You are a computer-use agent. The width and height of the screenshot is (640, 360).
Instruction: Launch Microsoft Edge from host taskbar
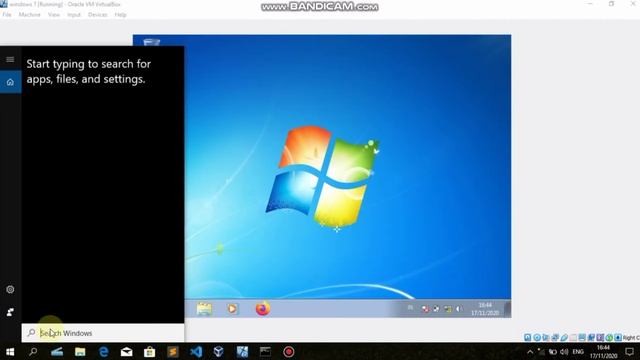coord(103,351)
